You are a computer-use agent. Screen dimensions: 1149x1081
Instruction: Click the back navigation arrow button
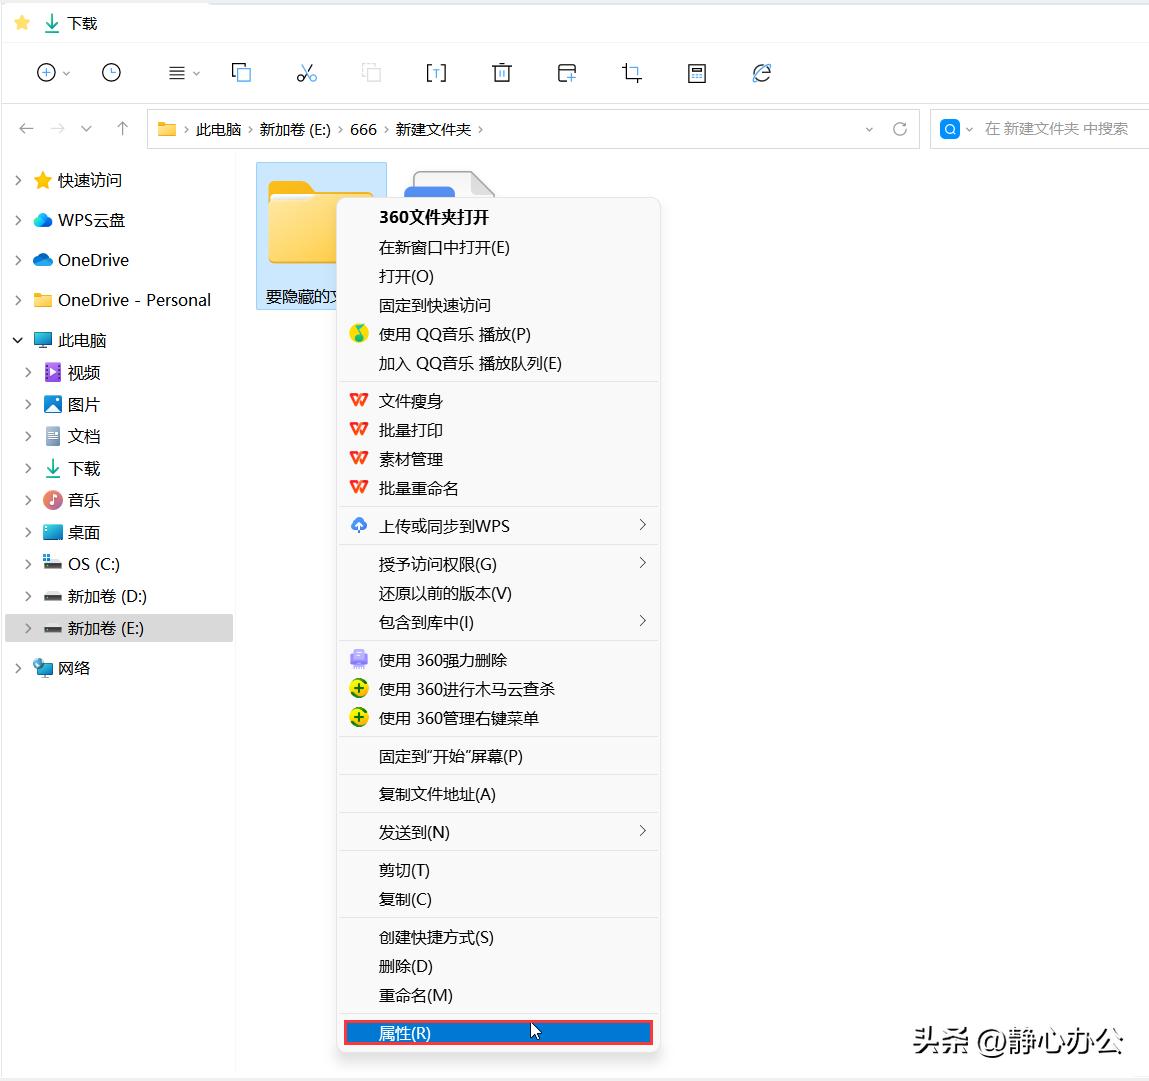coord(26,128)
